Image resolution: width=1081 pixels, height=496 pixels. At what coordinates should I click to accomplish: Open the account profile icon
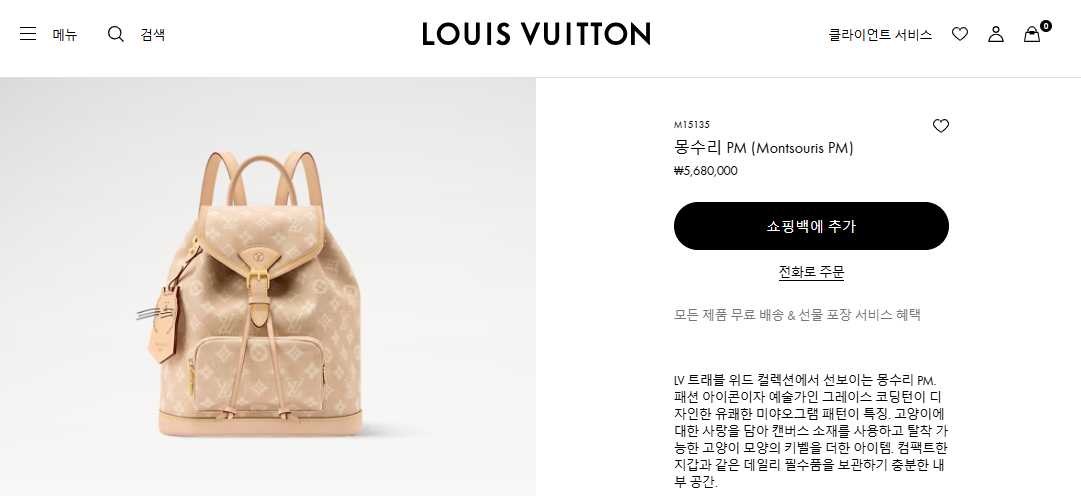click(996, 34)
